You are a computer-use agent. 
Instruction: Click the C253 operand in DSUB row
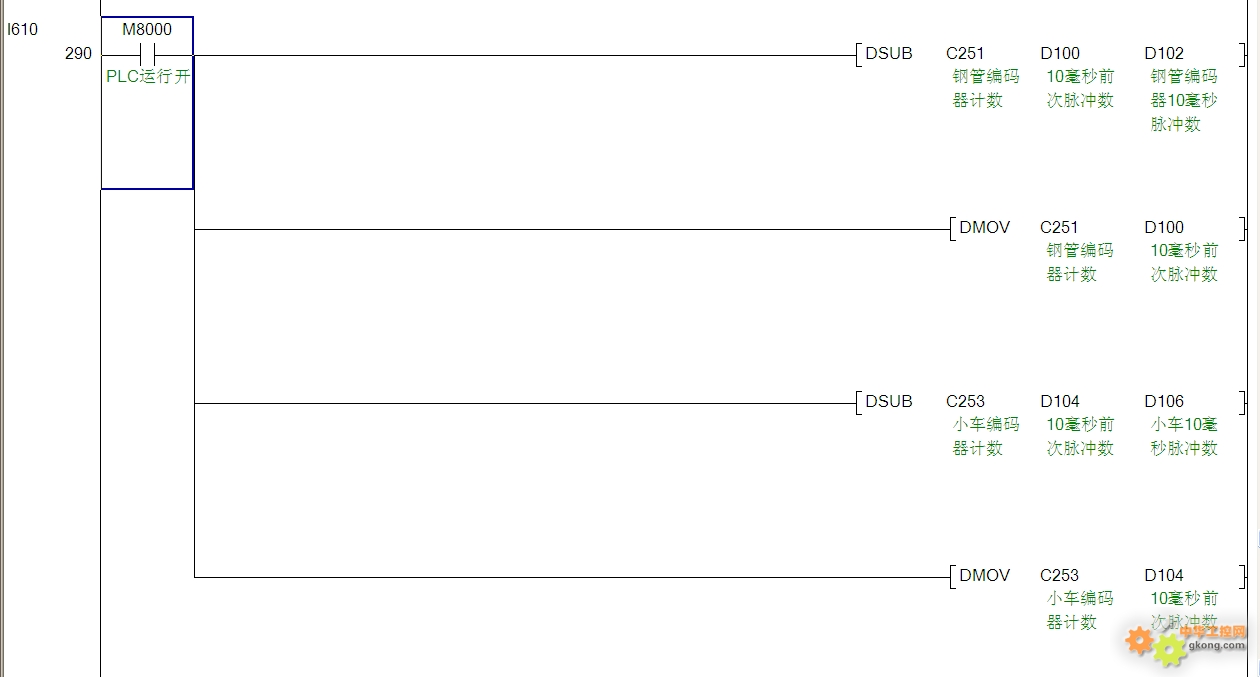click(965, 402)
